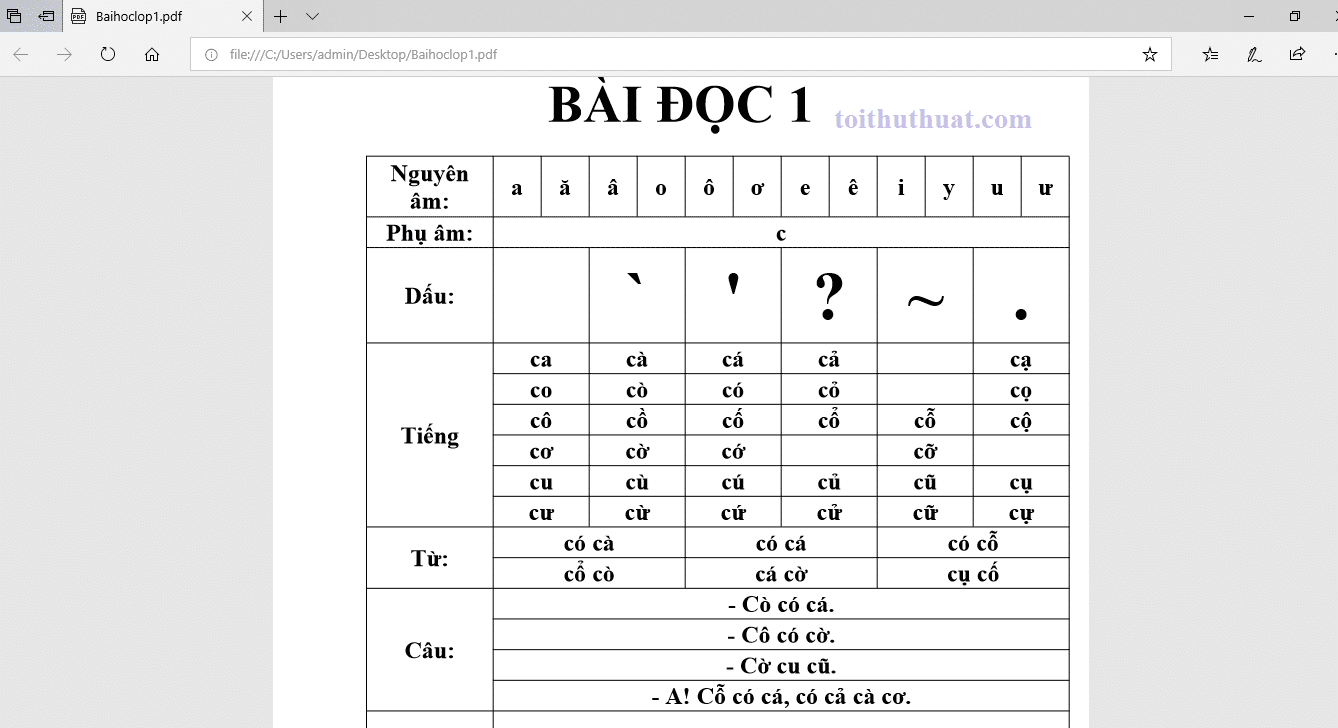Screen dimensions: 1338x728
Task: Click the word 'cổ cò'
Action: pyautogui.click(x=589, y=574)
